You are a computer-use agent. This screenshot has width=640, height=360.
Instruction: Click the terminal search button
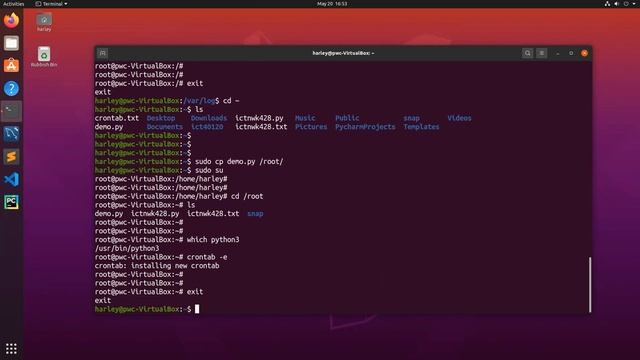pyautogui.click(x=527, y=53)
